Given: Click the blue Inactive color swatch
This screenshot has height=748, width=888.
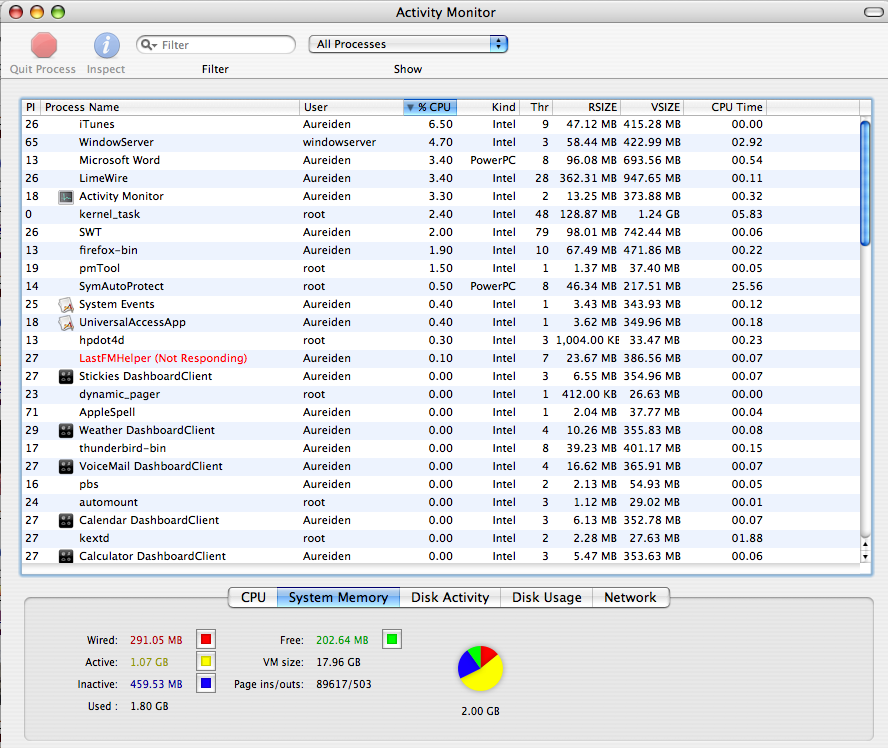Looking at the screenshot, I should pyautogui.click(x=206, y=683).
